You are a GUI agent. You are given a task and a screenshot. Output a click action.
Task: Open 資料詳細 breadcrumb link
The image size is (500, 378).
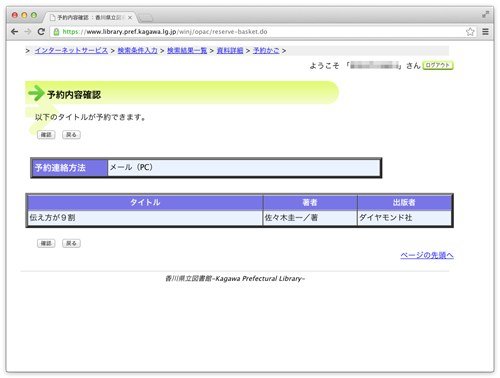coord(230,50)
